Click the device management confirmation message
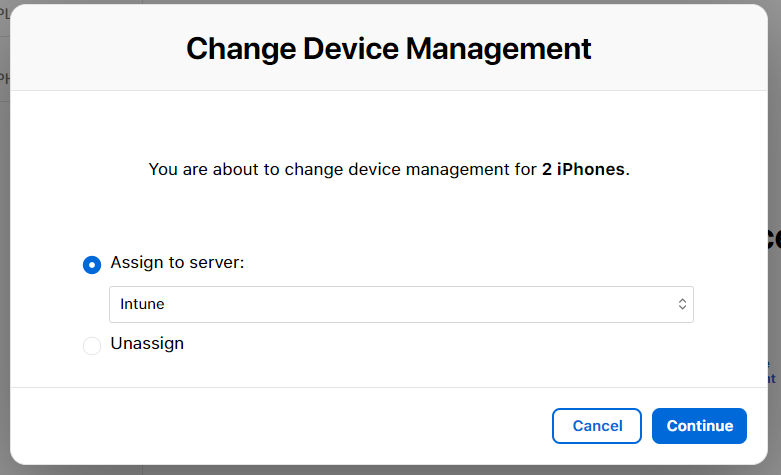The width and height of the screenshot is (781, 475). (340, 169)
